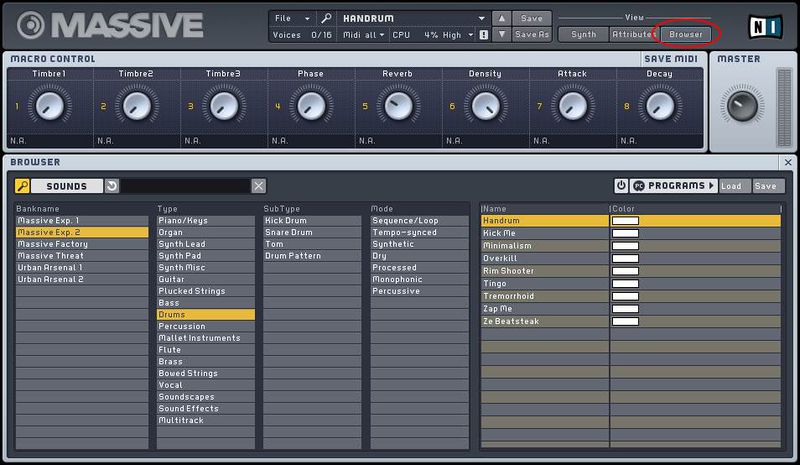This screenshot has height=465, width=800.
Task: Toggle the power button next to Programs
Action: tap(621, 186)
